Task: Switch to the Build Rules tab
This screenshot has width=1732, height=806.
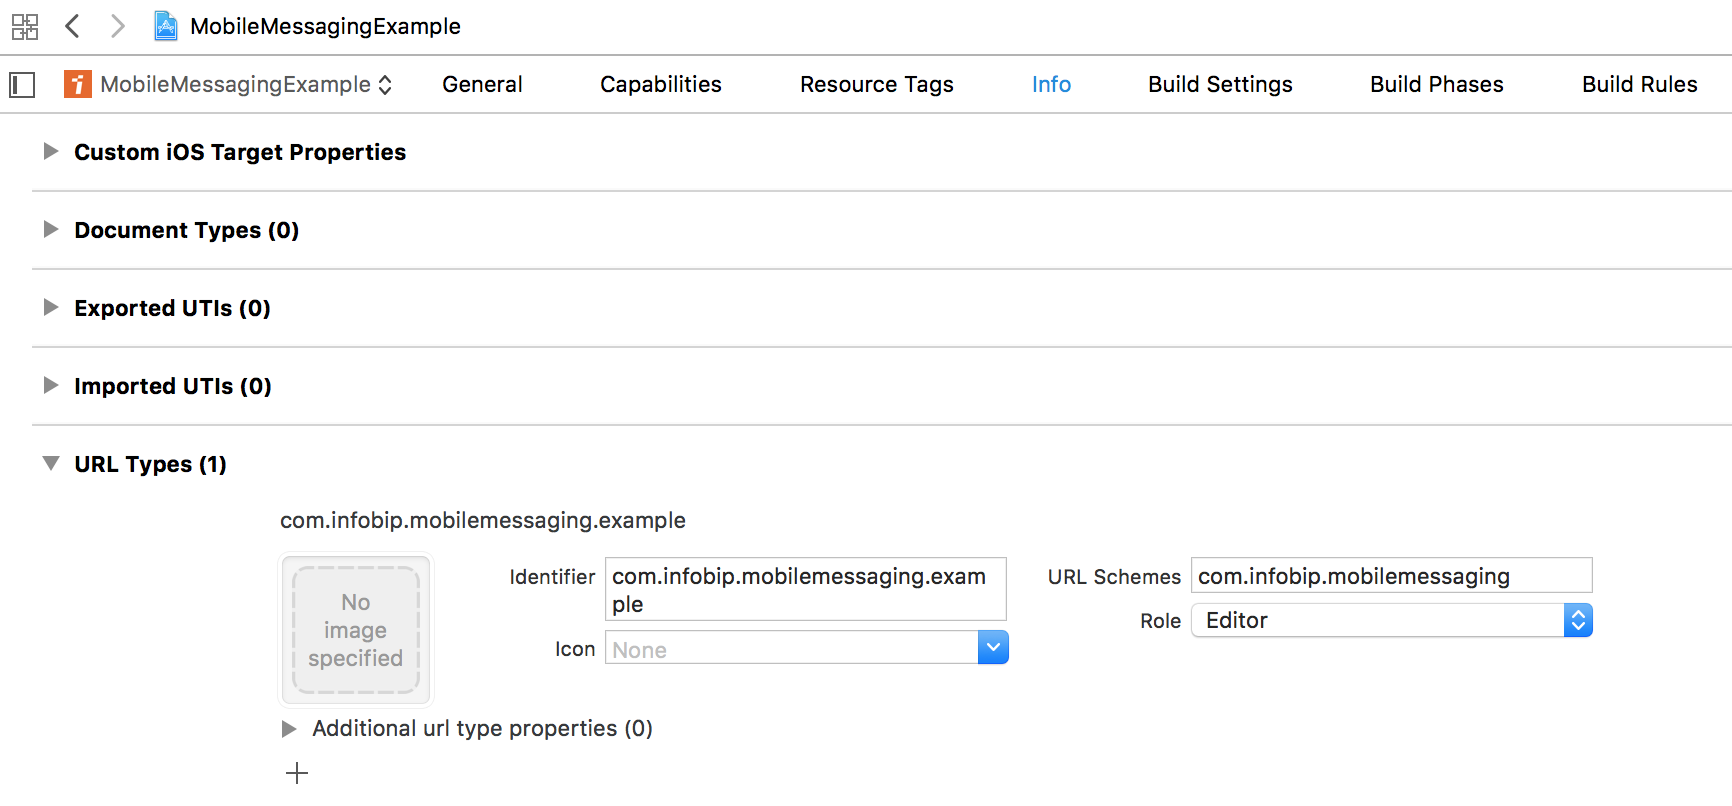Action: coord(1640,84)
